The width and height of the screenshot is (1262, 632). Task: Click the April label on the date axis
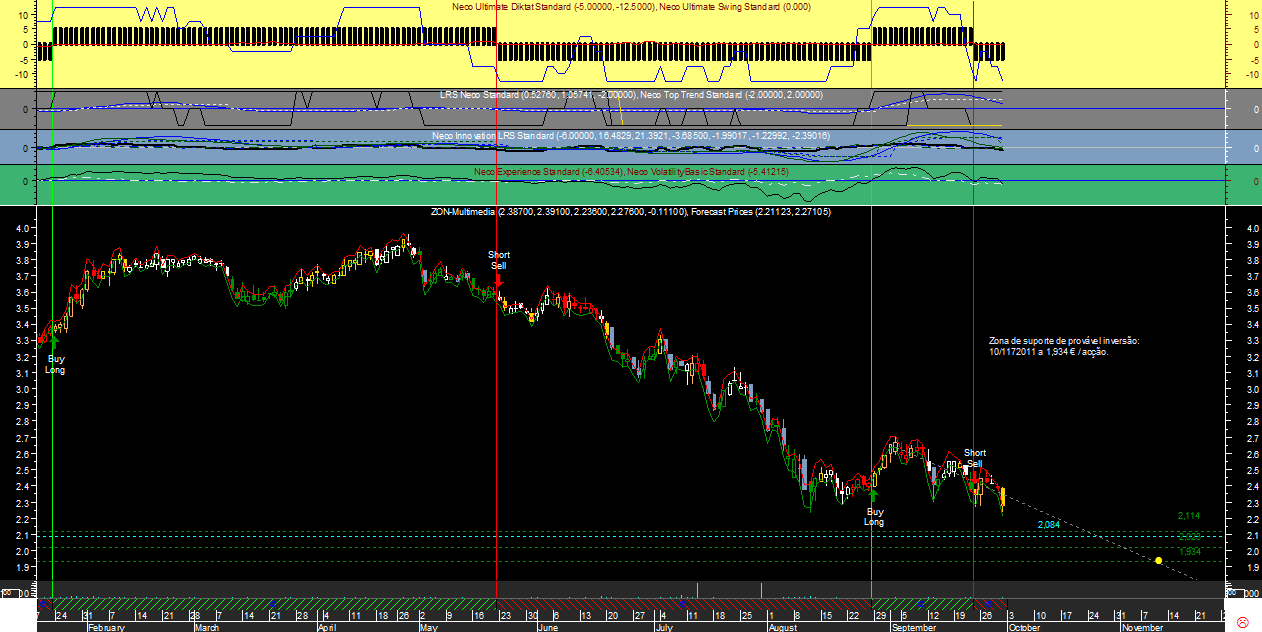[x=327, y=627]
